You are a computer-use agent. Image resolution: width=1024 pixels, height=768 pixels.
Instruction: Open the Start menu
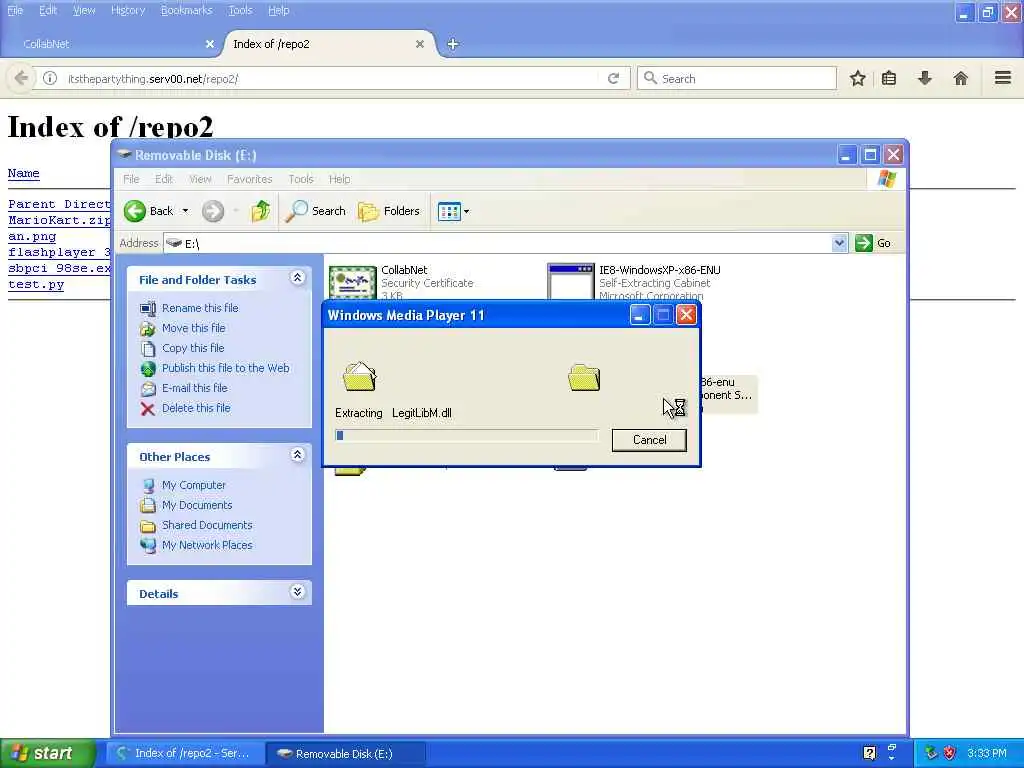pyautogui.click(x=47, y=753)
